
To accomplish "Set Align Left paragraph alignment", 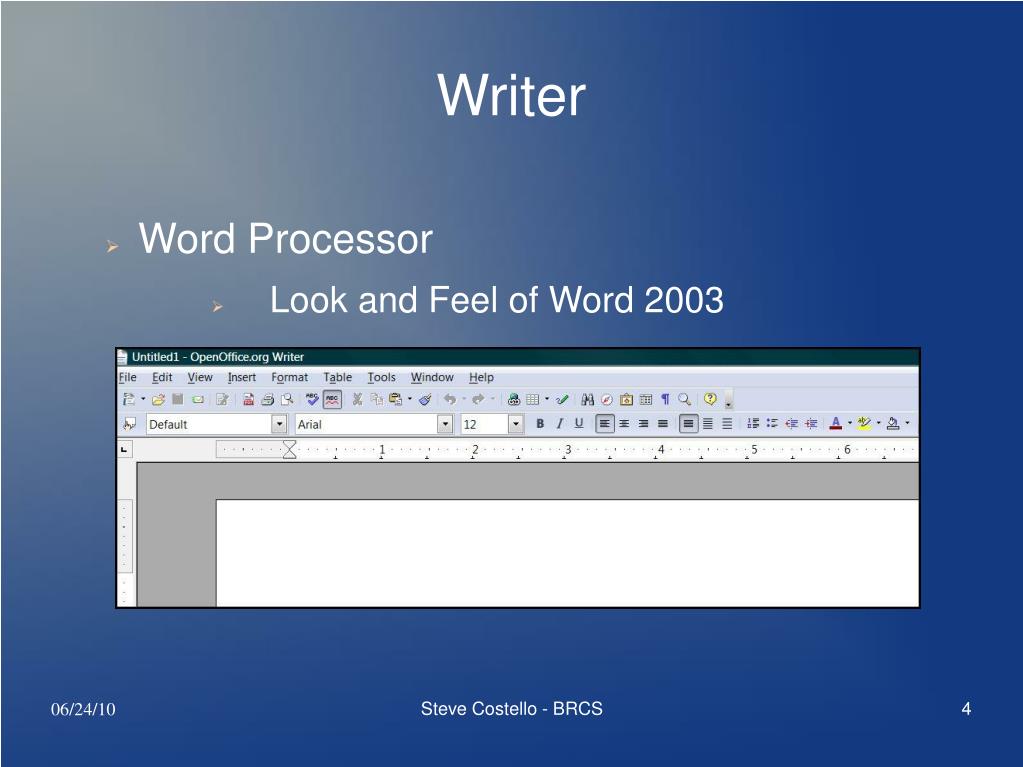I will (x=605, y=424).
